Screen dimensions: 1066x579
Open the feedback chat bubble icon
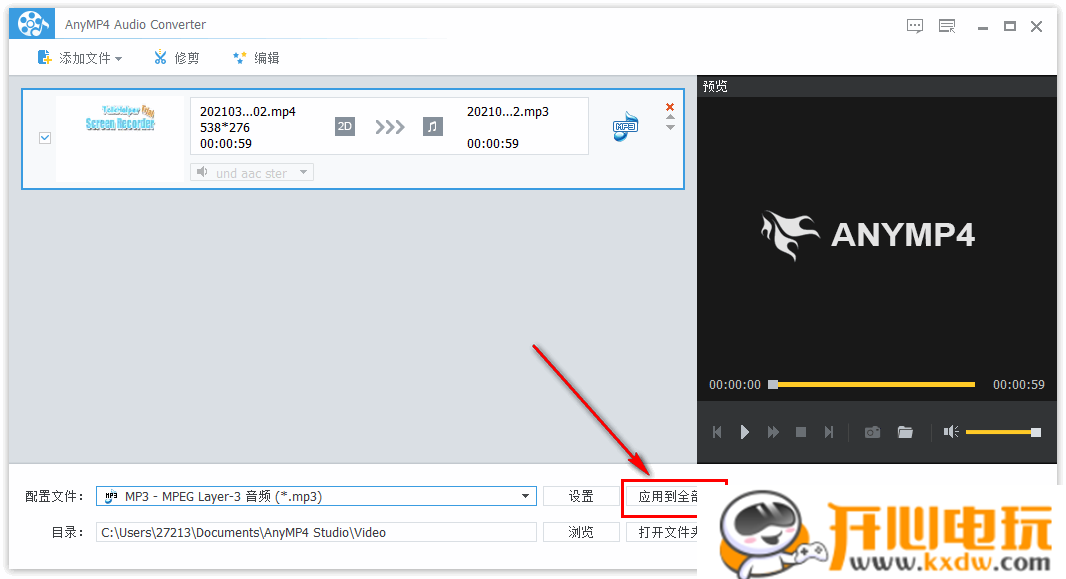click(915, 27)
